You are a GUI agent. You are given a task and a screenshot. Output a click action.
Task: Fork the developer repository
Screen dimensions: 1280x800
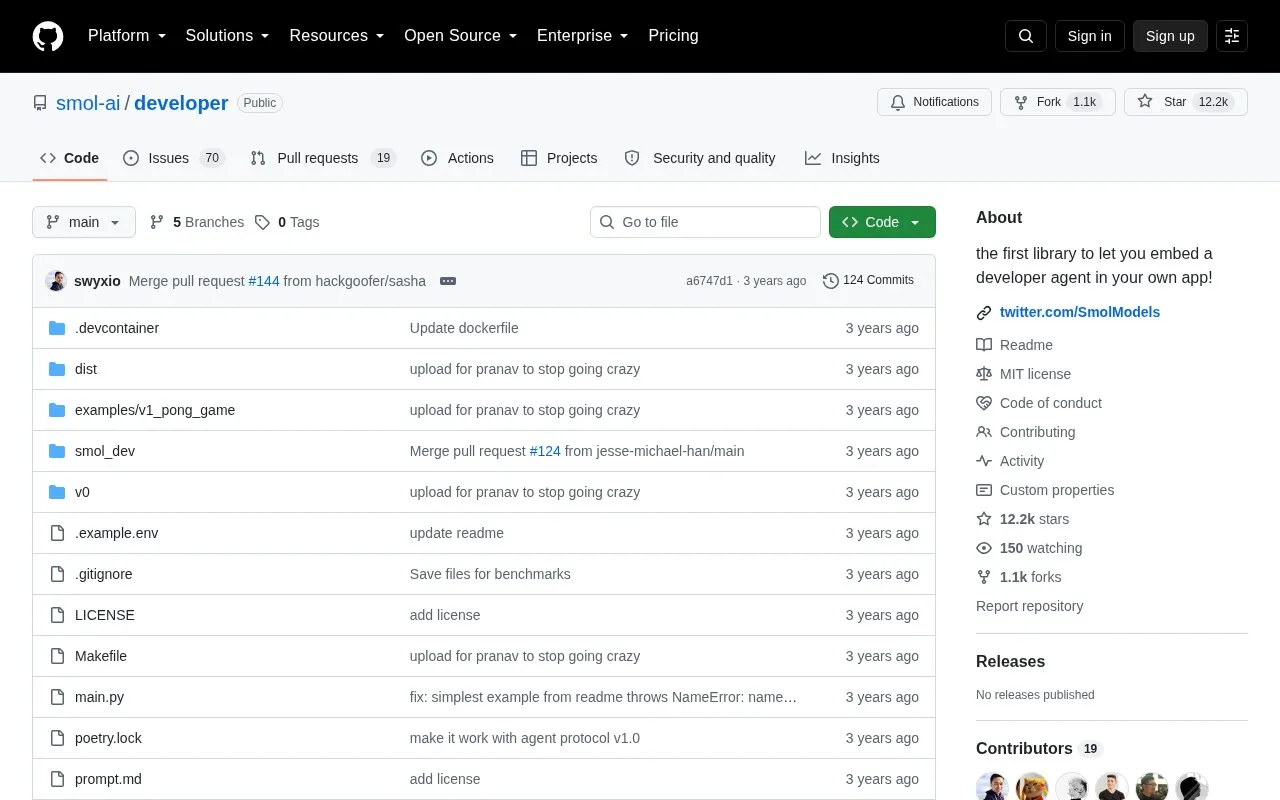[1058, 102]
